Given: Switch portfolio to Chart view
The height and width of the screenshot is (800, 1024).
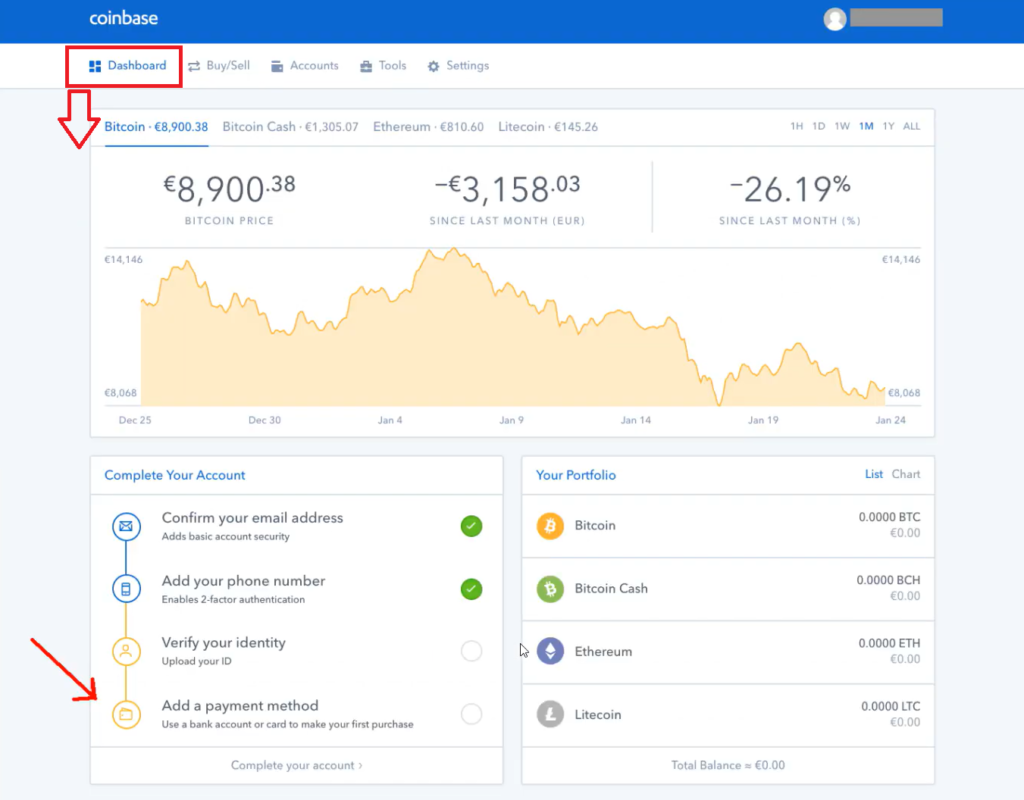Looking at the screenshot, I should coord(906,475).
